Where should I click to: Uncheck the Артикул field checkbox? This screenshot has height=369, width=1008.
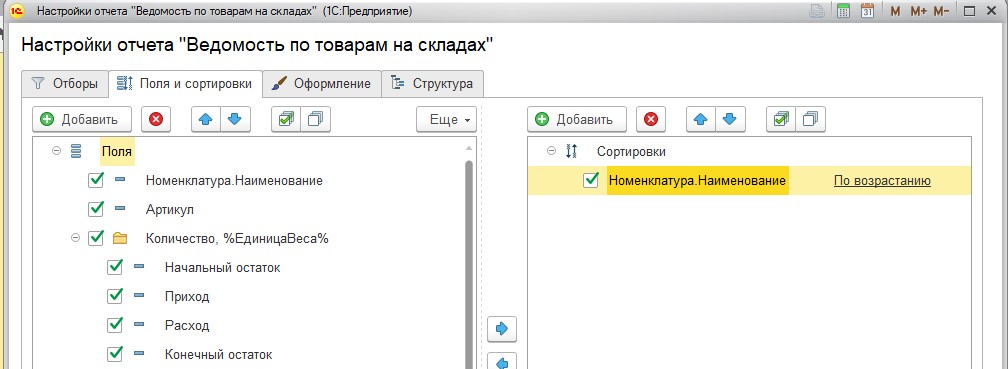[x=96, y=209]
